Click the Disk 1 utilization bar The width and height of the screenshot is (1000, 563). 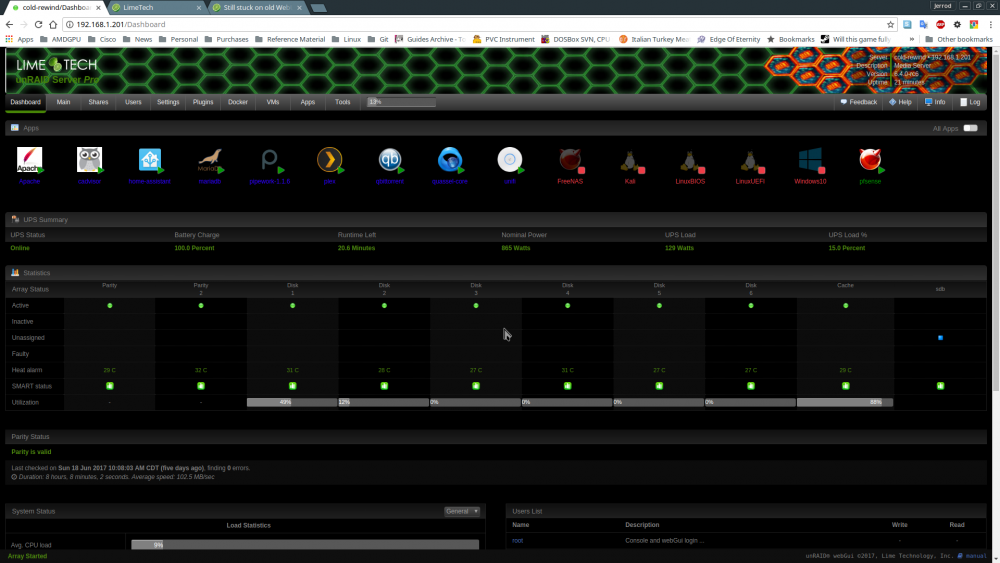(x=292, y=402)
